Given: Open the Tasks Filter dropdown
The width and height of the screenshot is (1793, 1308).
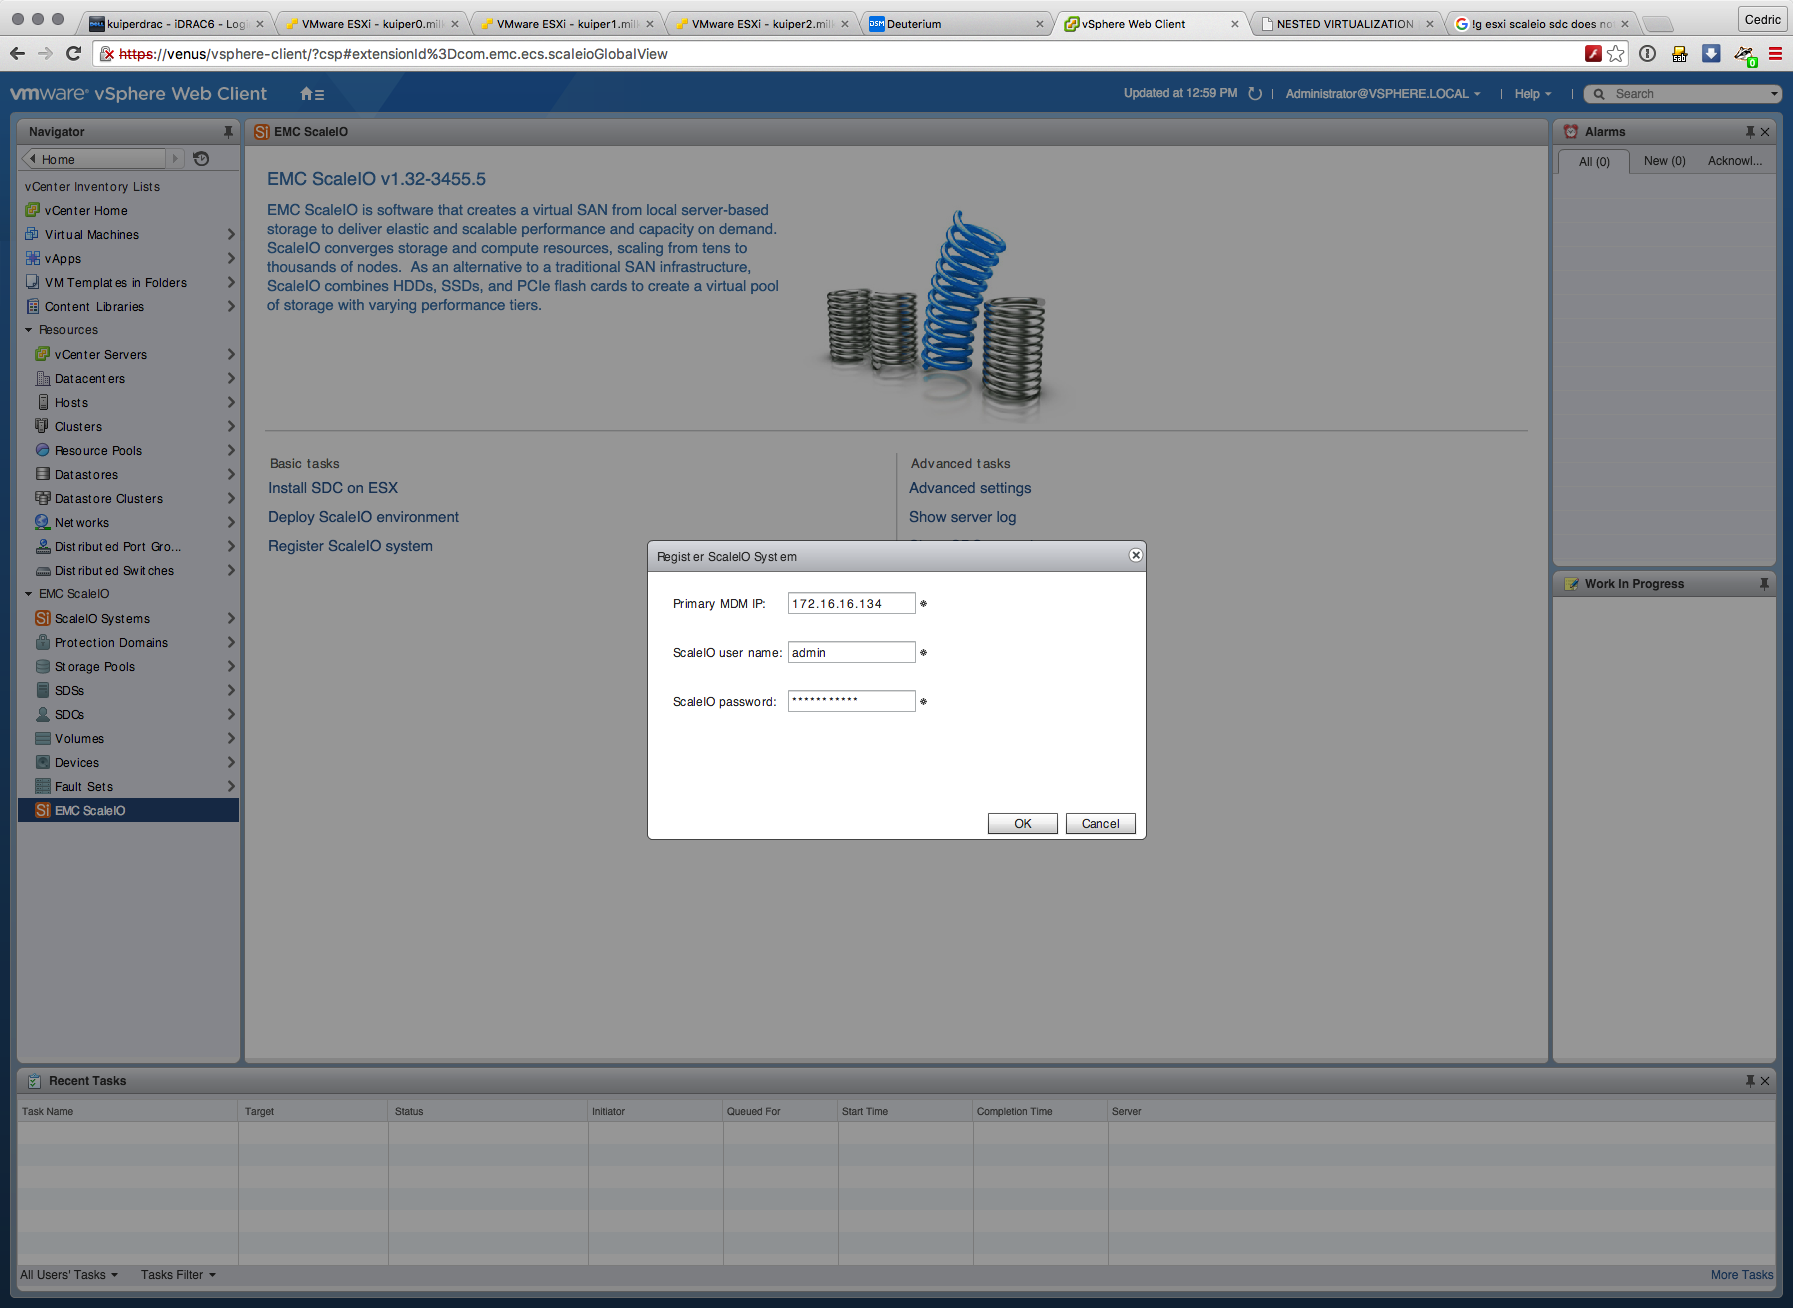Looking at the screenshot, I should click(178, 1275).
